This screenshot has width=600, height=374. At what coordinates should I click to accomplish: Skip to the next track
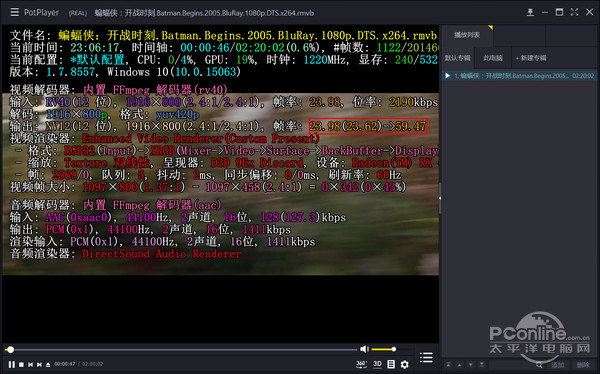[39, 364]
